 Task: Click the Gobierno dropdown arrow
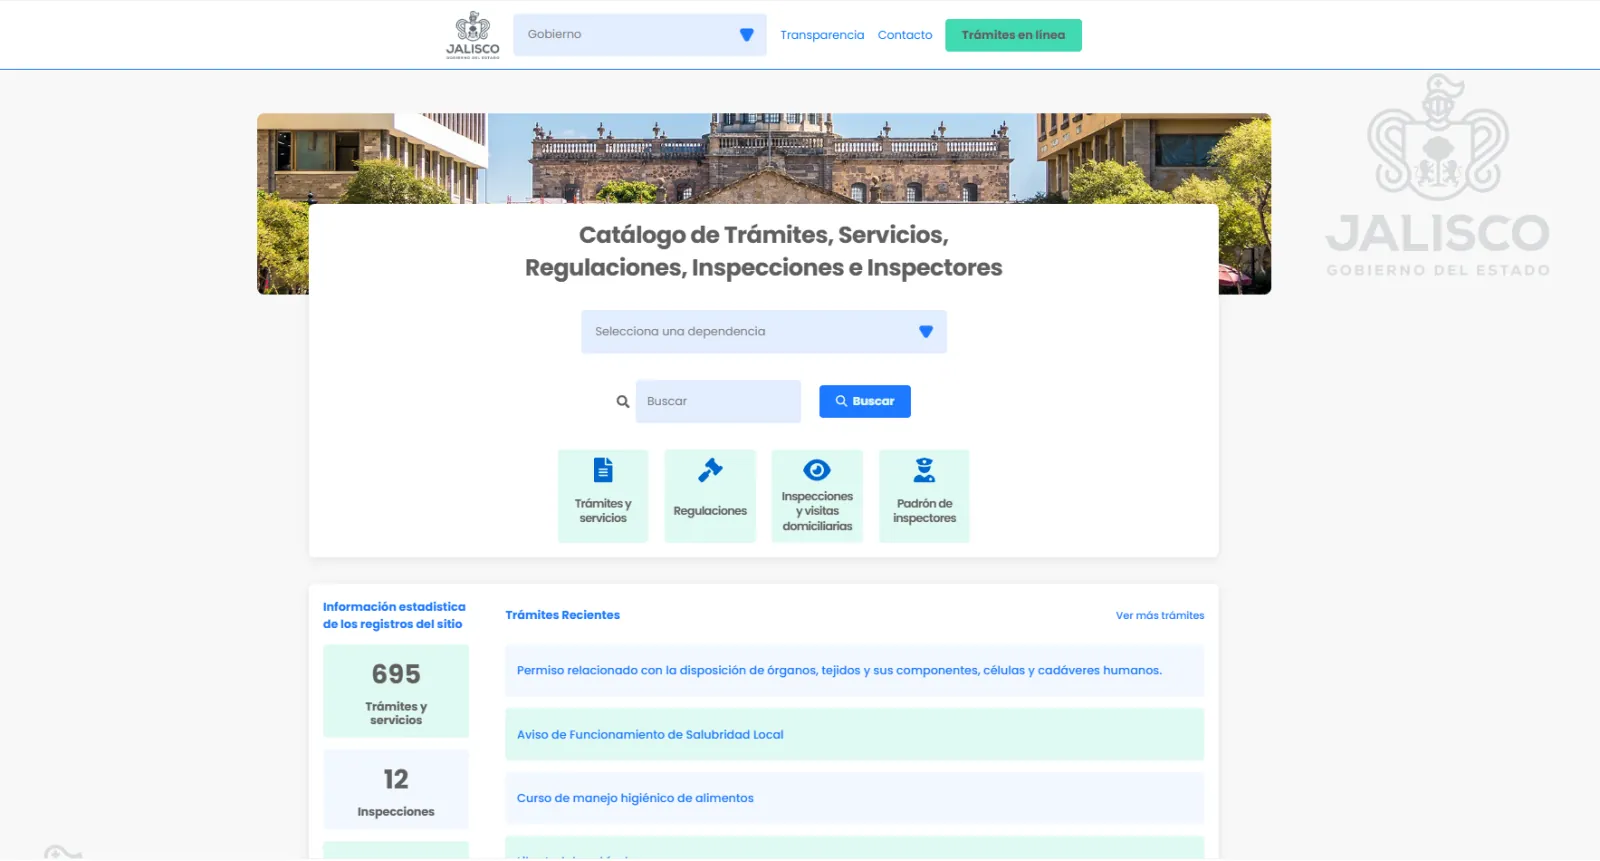pyautogui.click(x=746, y=35)
